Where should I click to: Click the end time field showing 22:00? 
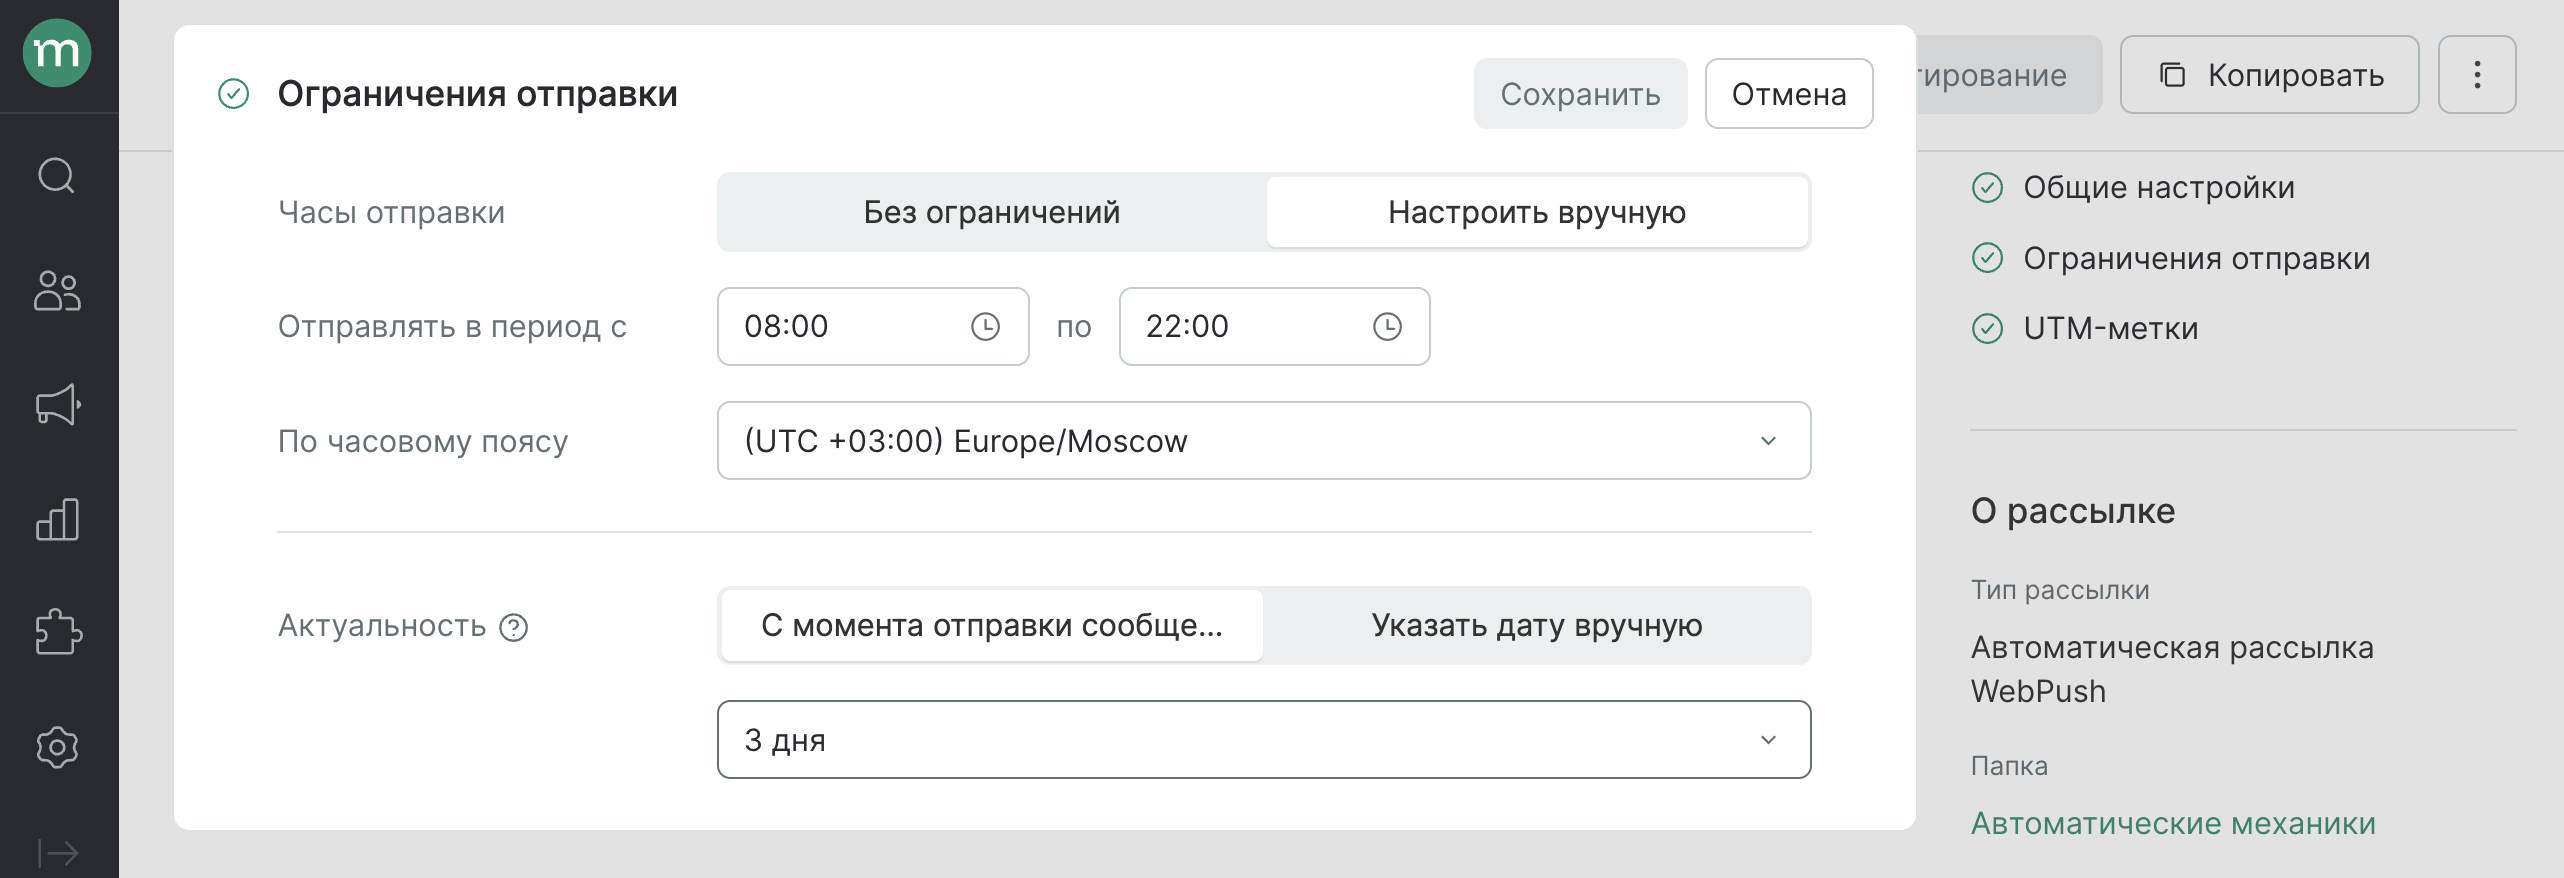pos(1274,327)
